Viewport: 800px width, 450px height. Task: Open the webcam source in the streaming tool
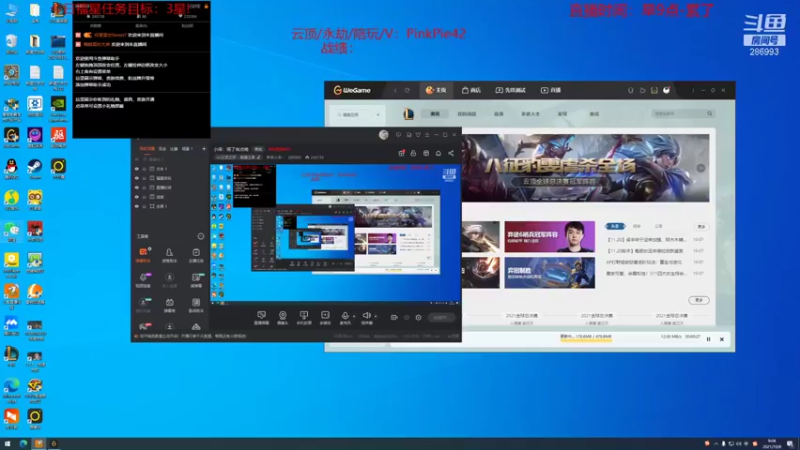282,317
